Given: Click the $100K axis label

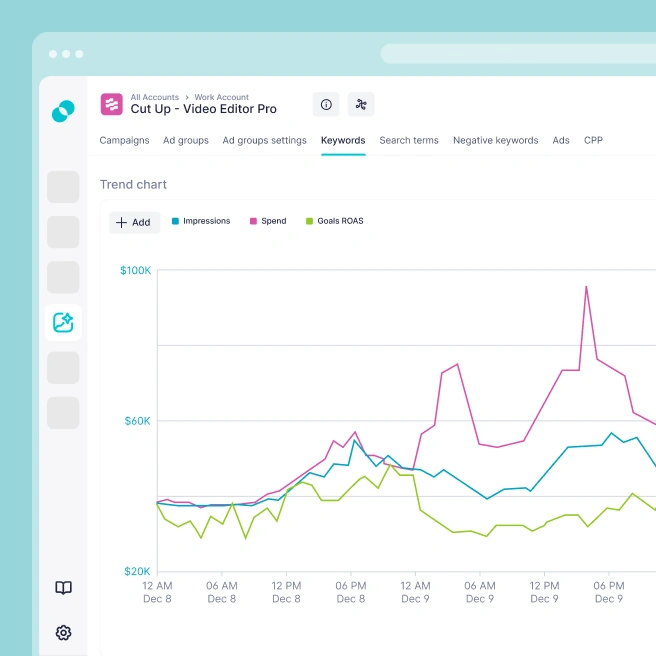Looking at the screenshot, I should pyautogui.click(x=135, y=270).
